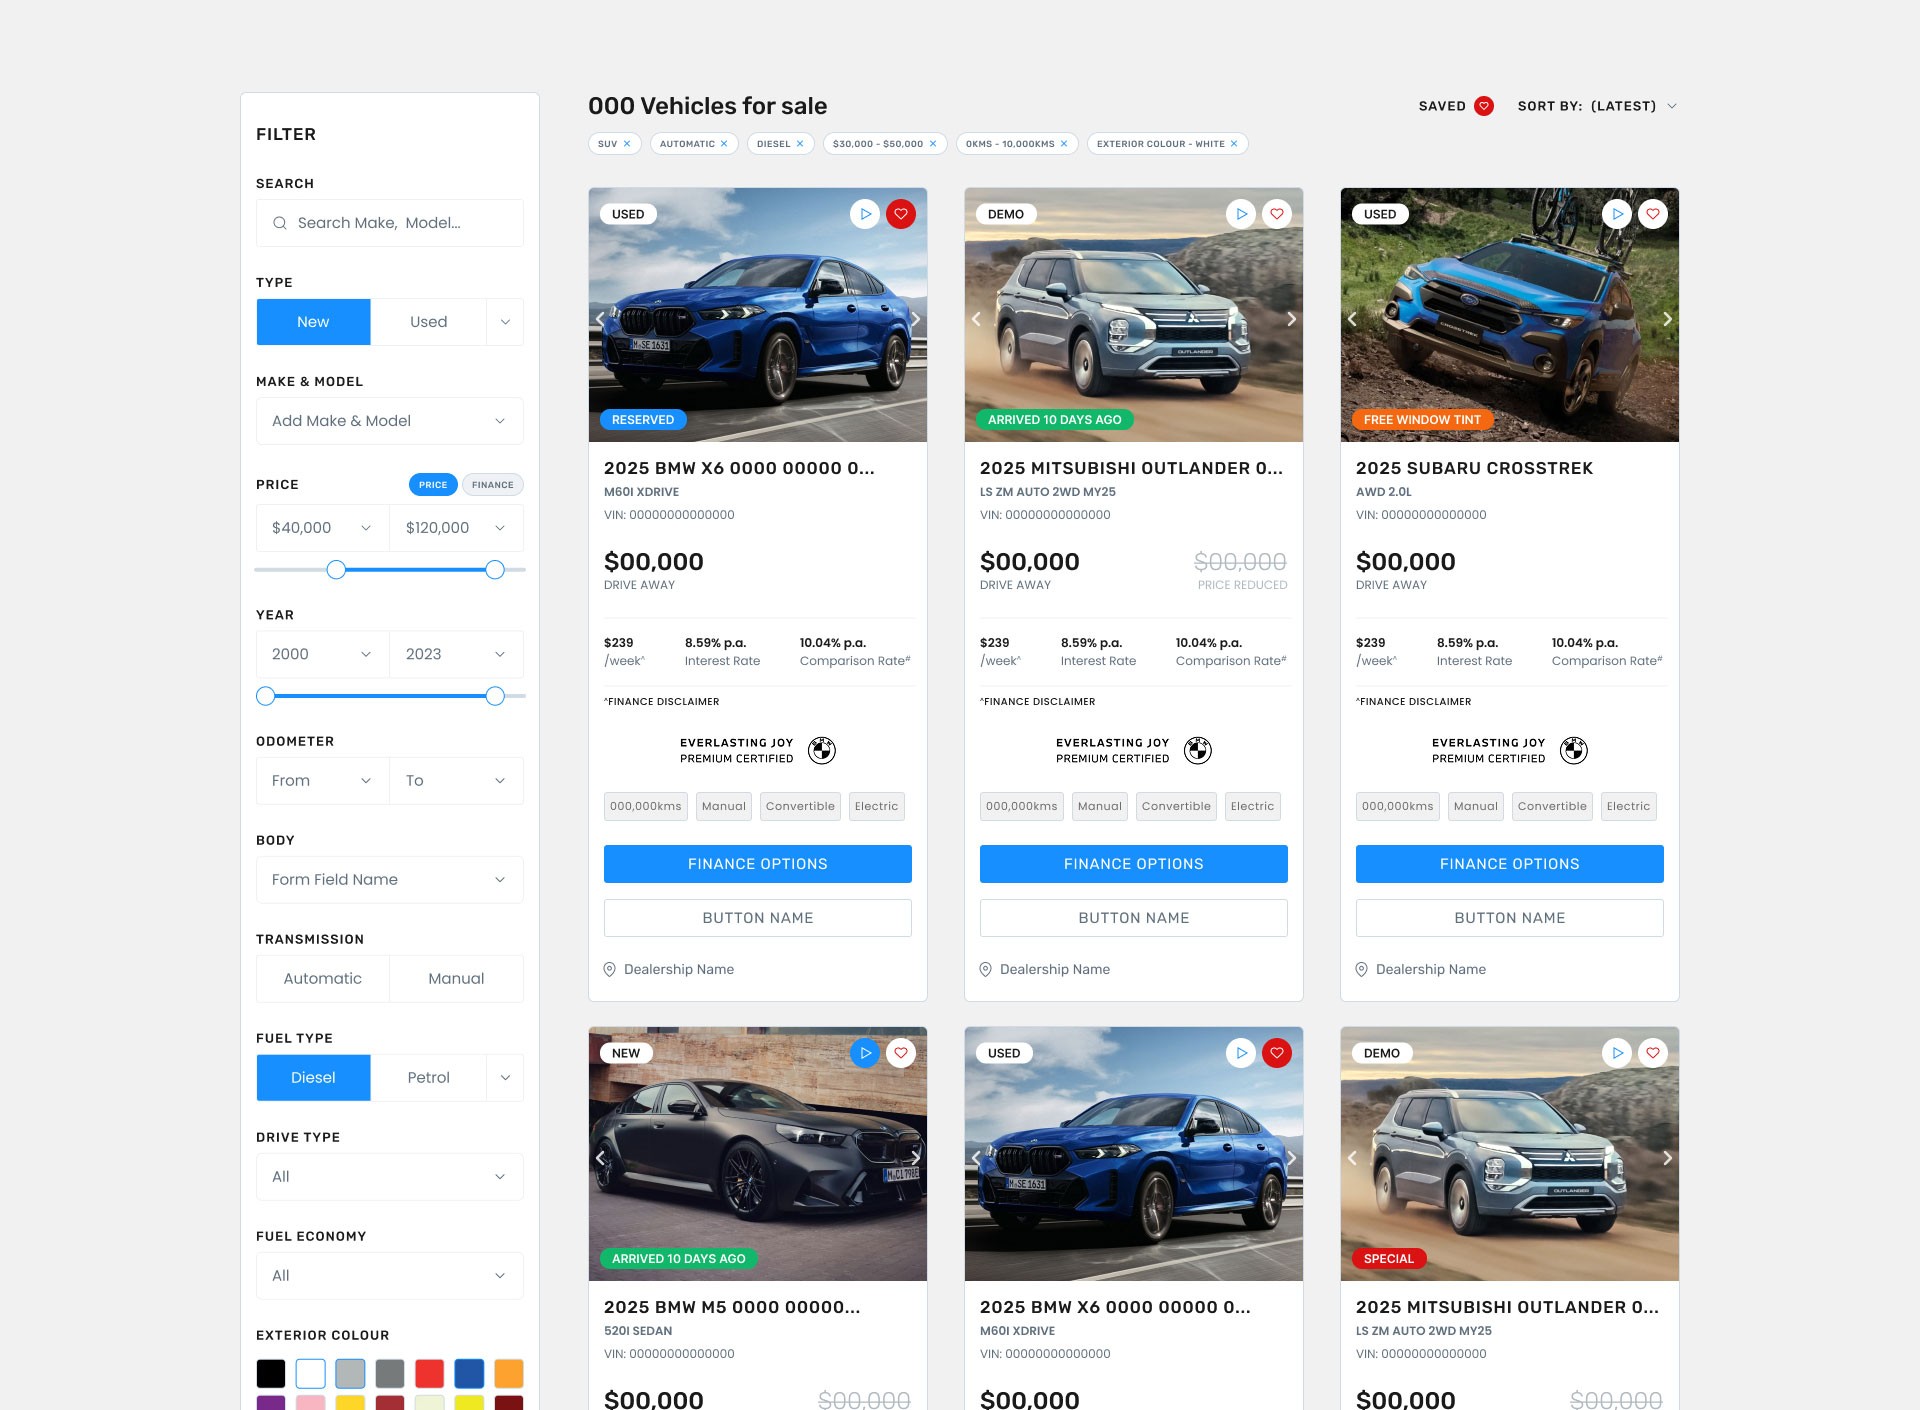Screen dimensions: 1920x1410
Task: Open minimum price $40,000 dropdown
Action: click(x=323, y=528)
